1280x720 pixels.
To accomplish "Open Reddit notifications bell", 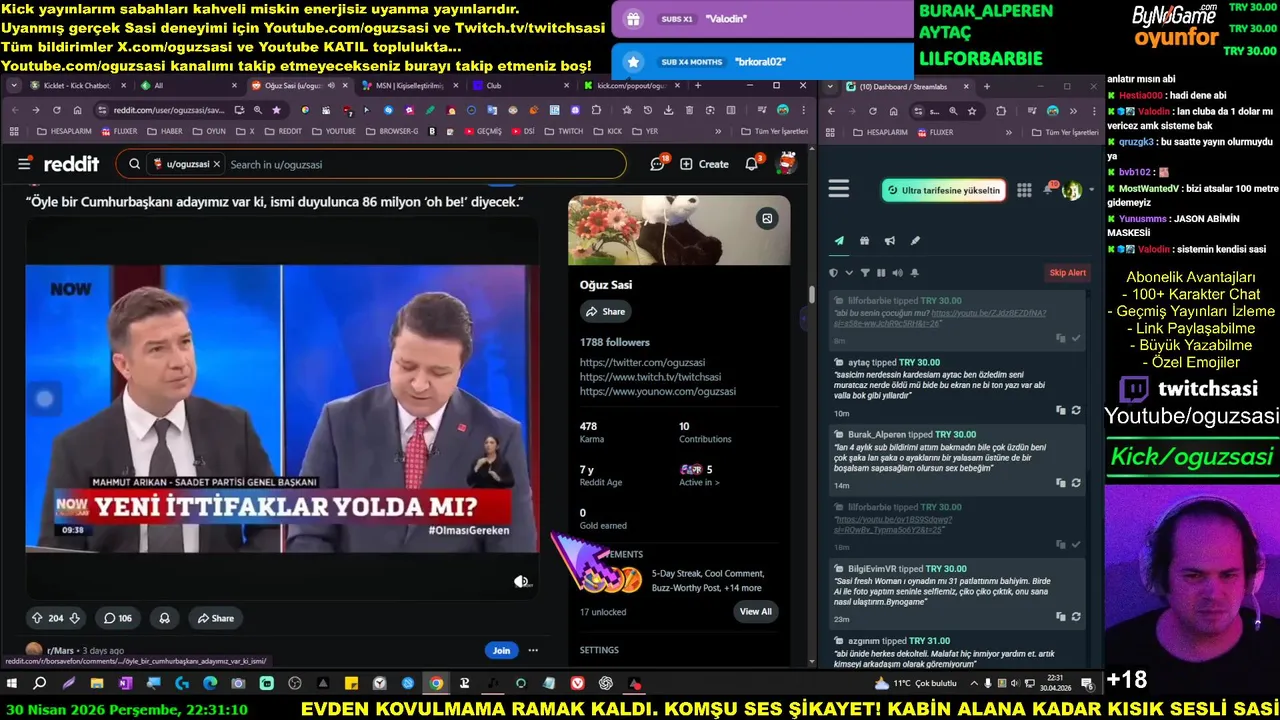I will (752, 164).
